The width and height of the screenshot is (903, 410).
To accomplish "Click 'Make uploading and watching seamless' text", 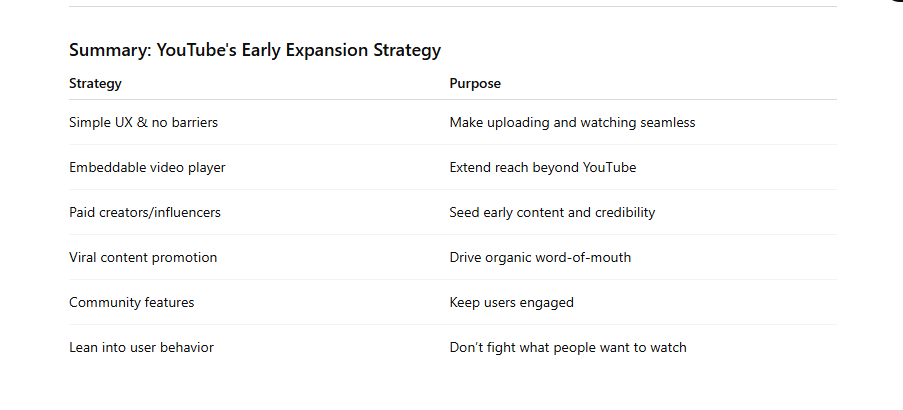I will tap(572, 123).
